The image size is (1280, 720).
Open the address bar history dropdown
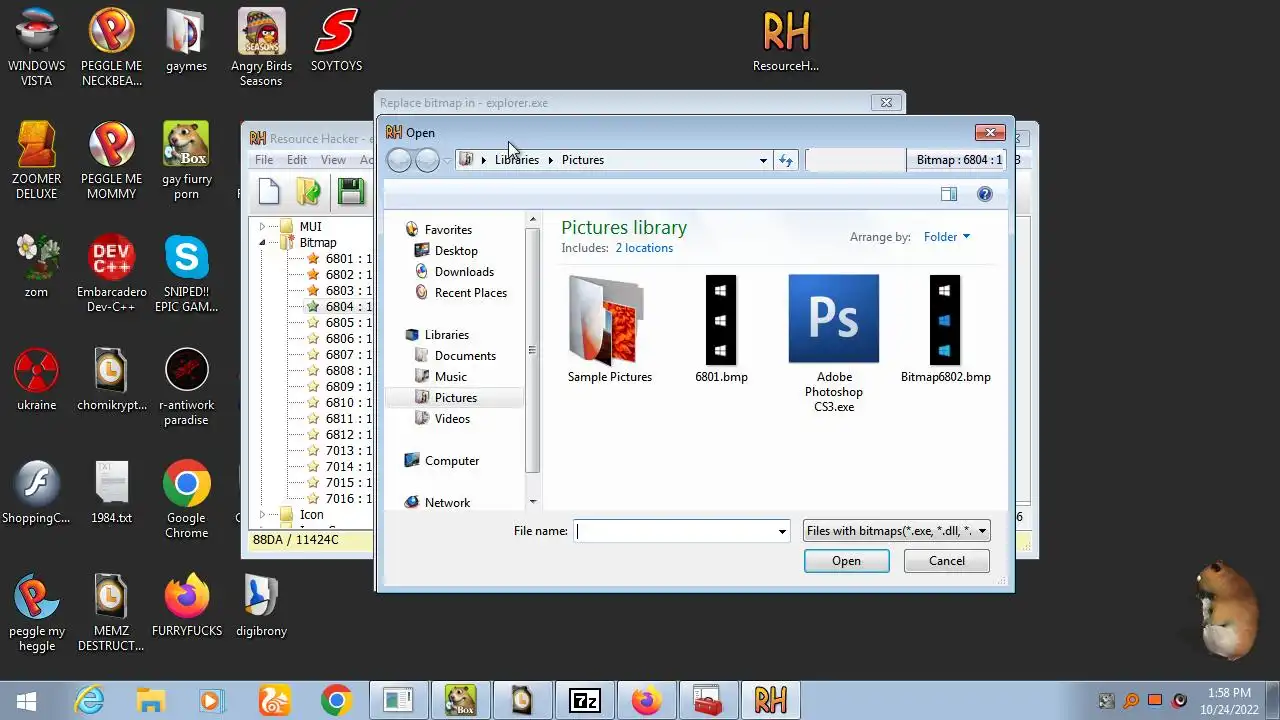[763, 160]
